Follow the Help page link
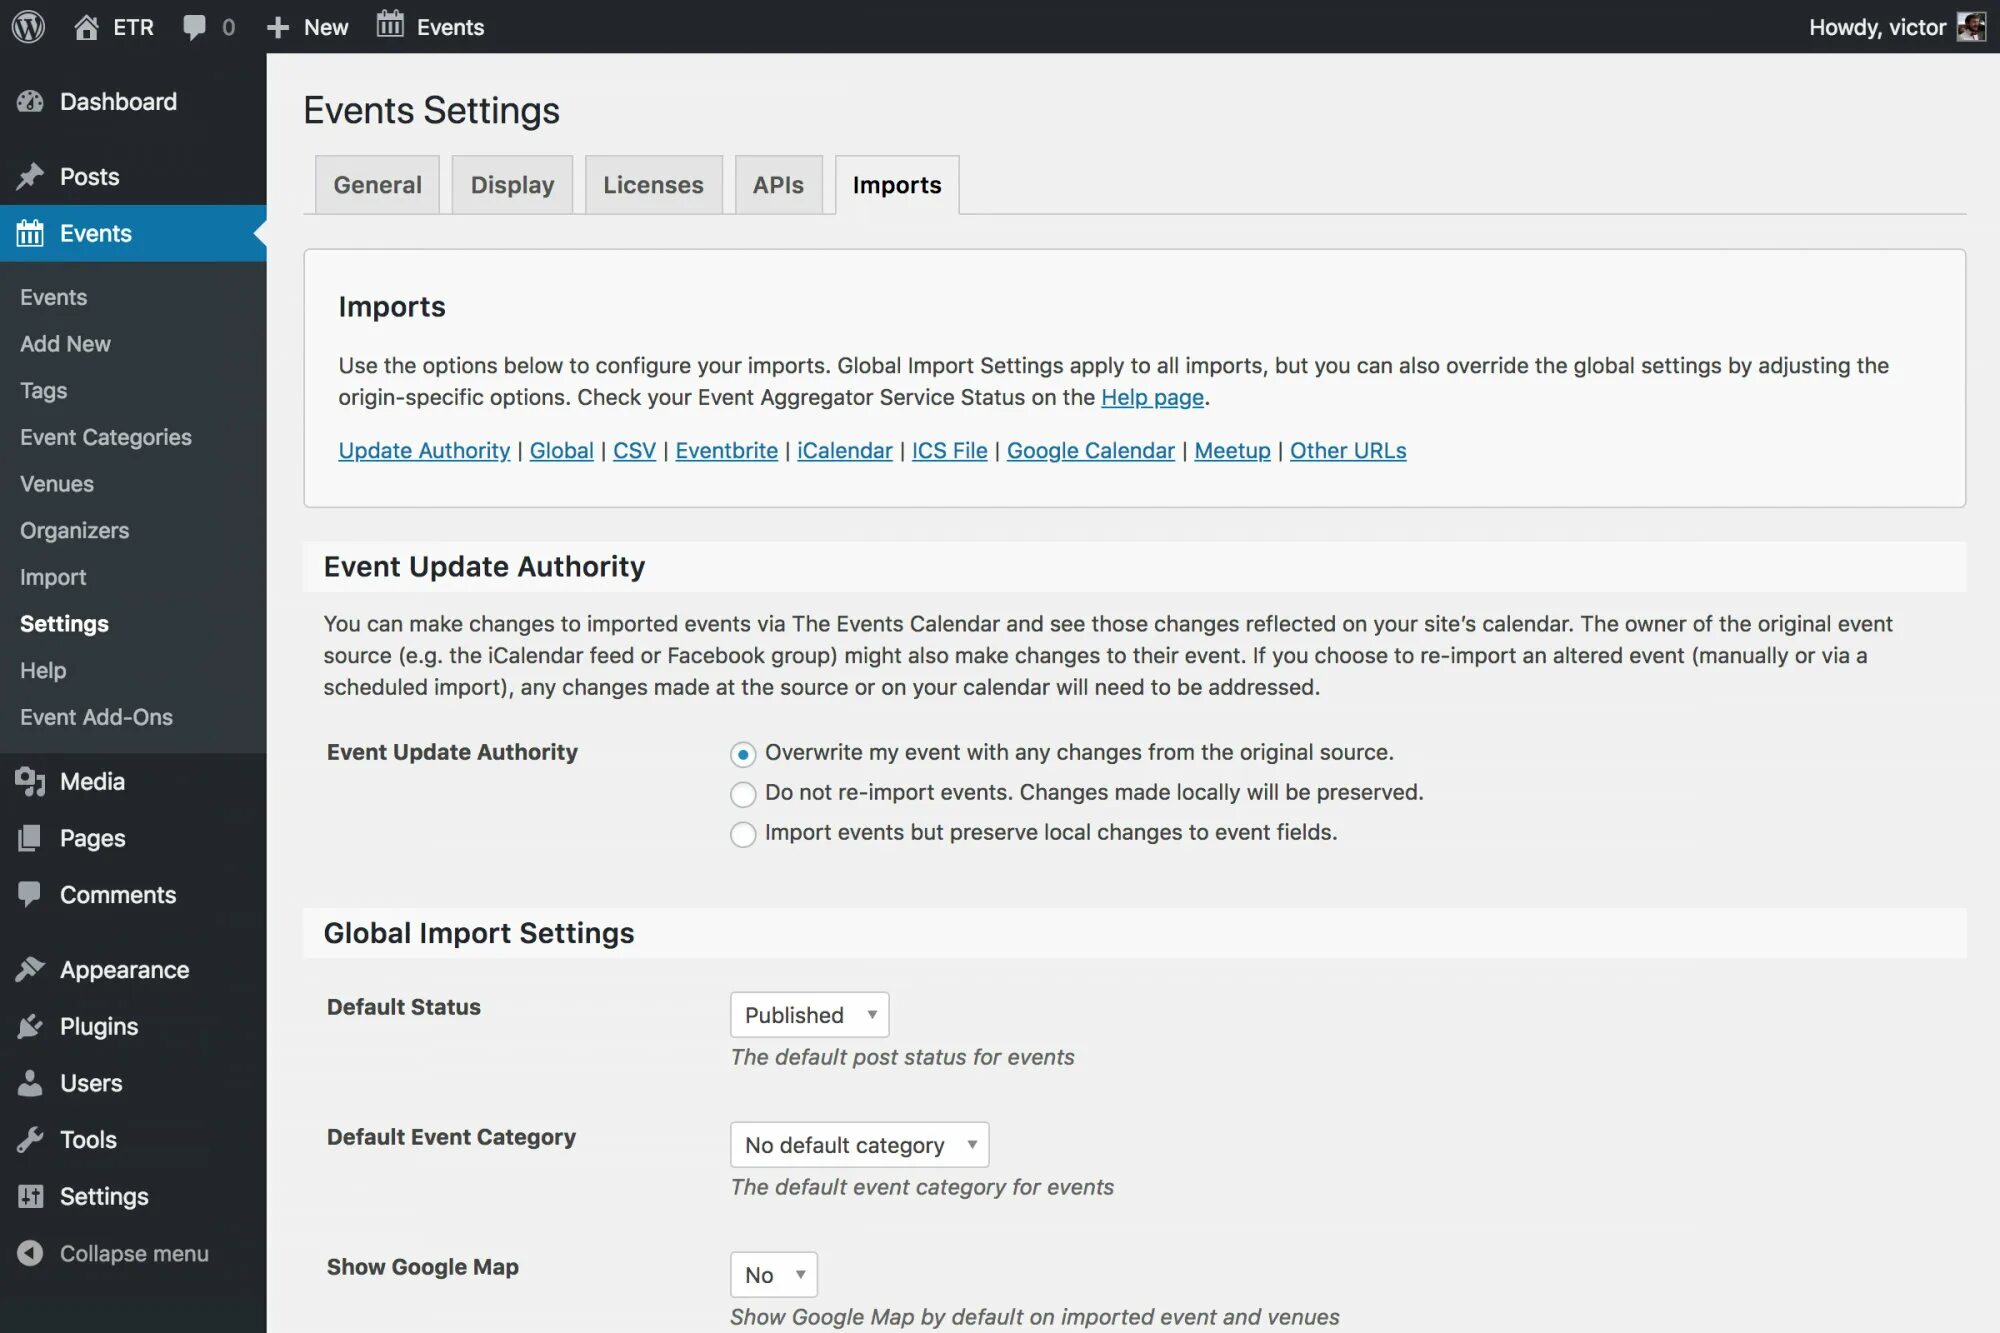The height and width of the screenshot is (1333, 2000). coord(1152,397)
